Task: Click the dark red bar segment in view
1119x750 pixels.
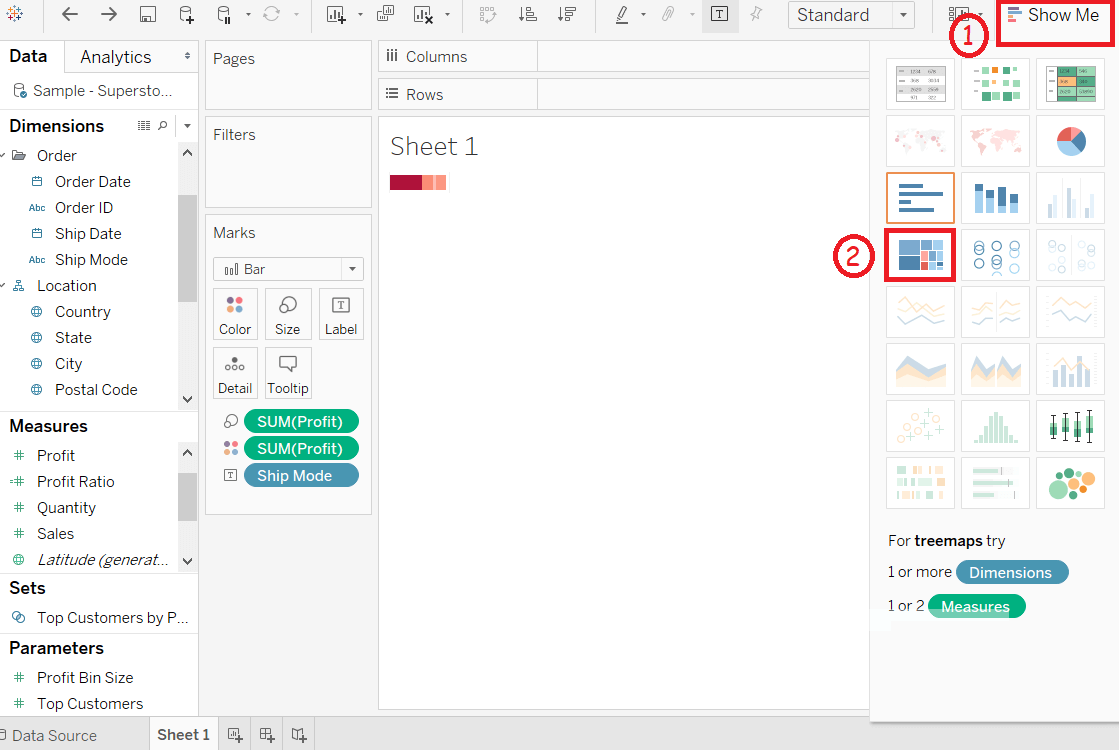Action: click(405, 182)
